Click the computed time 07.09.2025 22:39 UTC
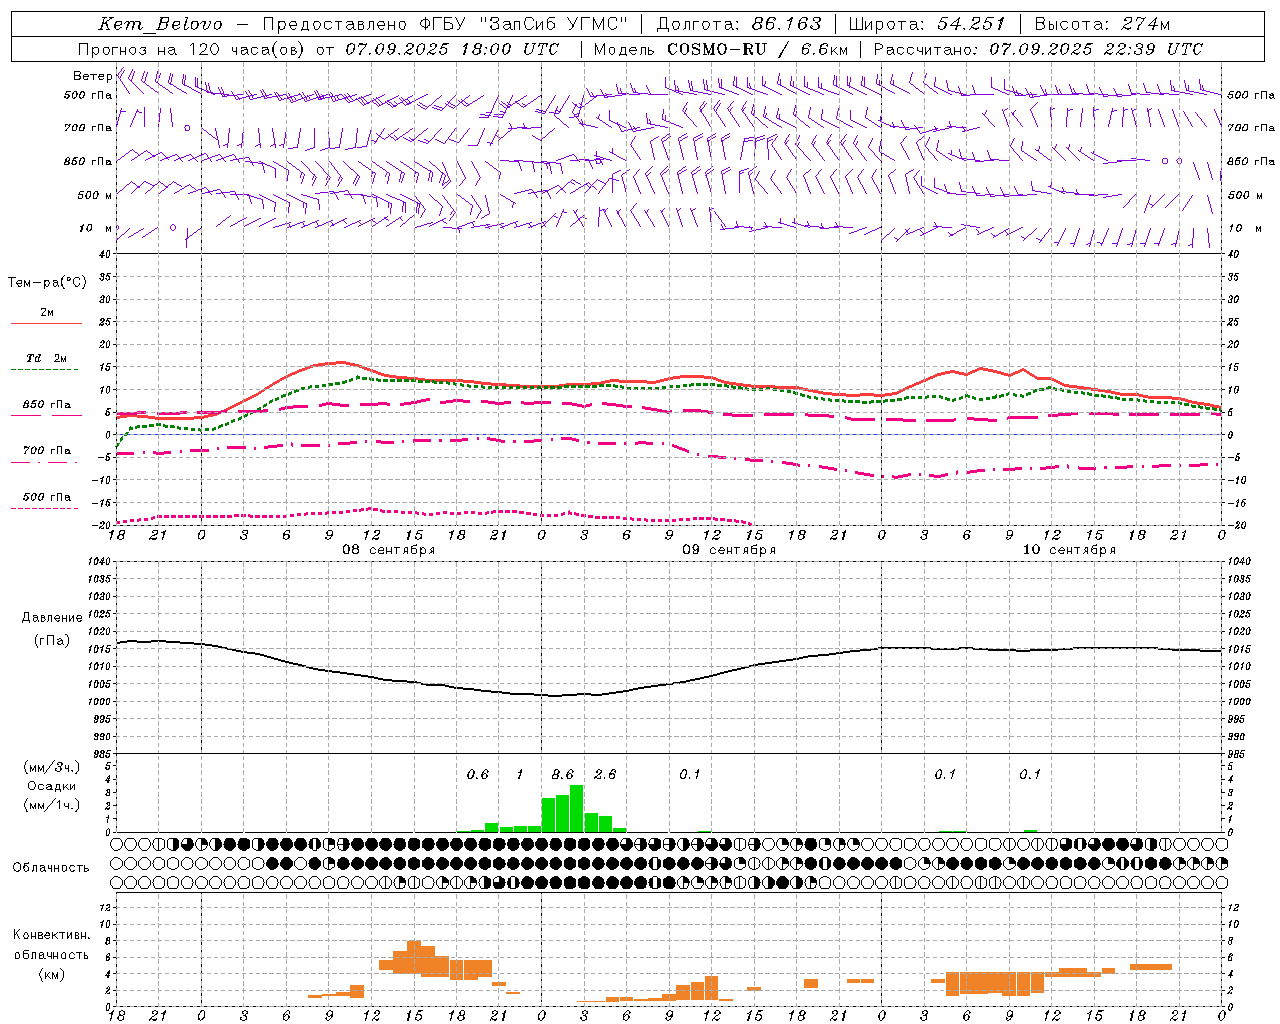 click(x=1095, y=49)
